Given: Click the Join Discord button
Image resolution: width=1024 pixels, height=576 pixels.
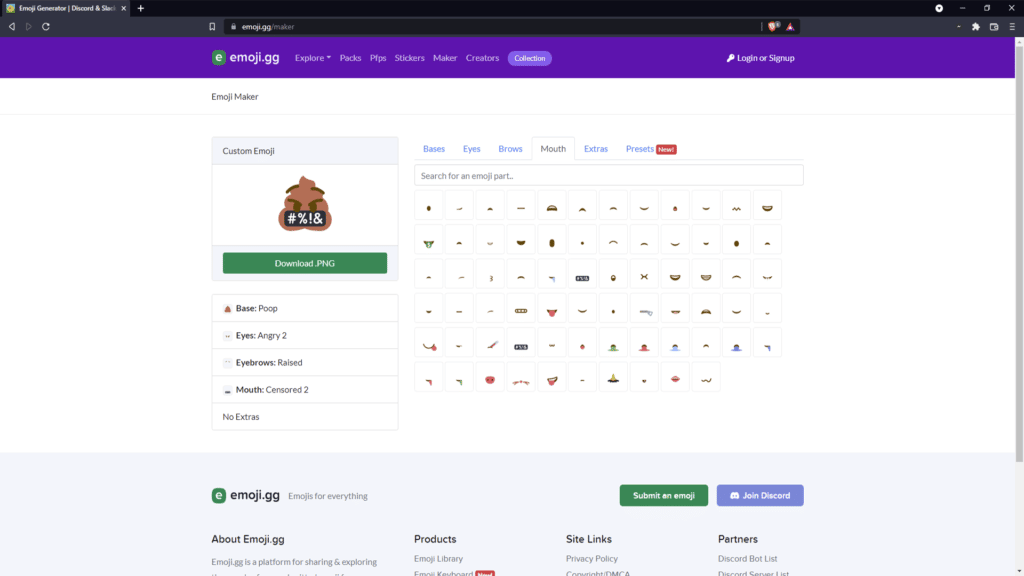Looking at the screenshot, I should coord(760,495).
